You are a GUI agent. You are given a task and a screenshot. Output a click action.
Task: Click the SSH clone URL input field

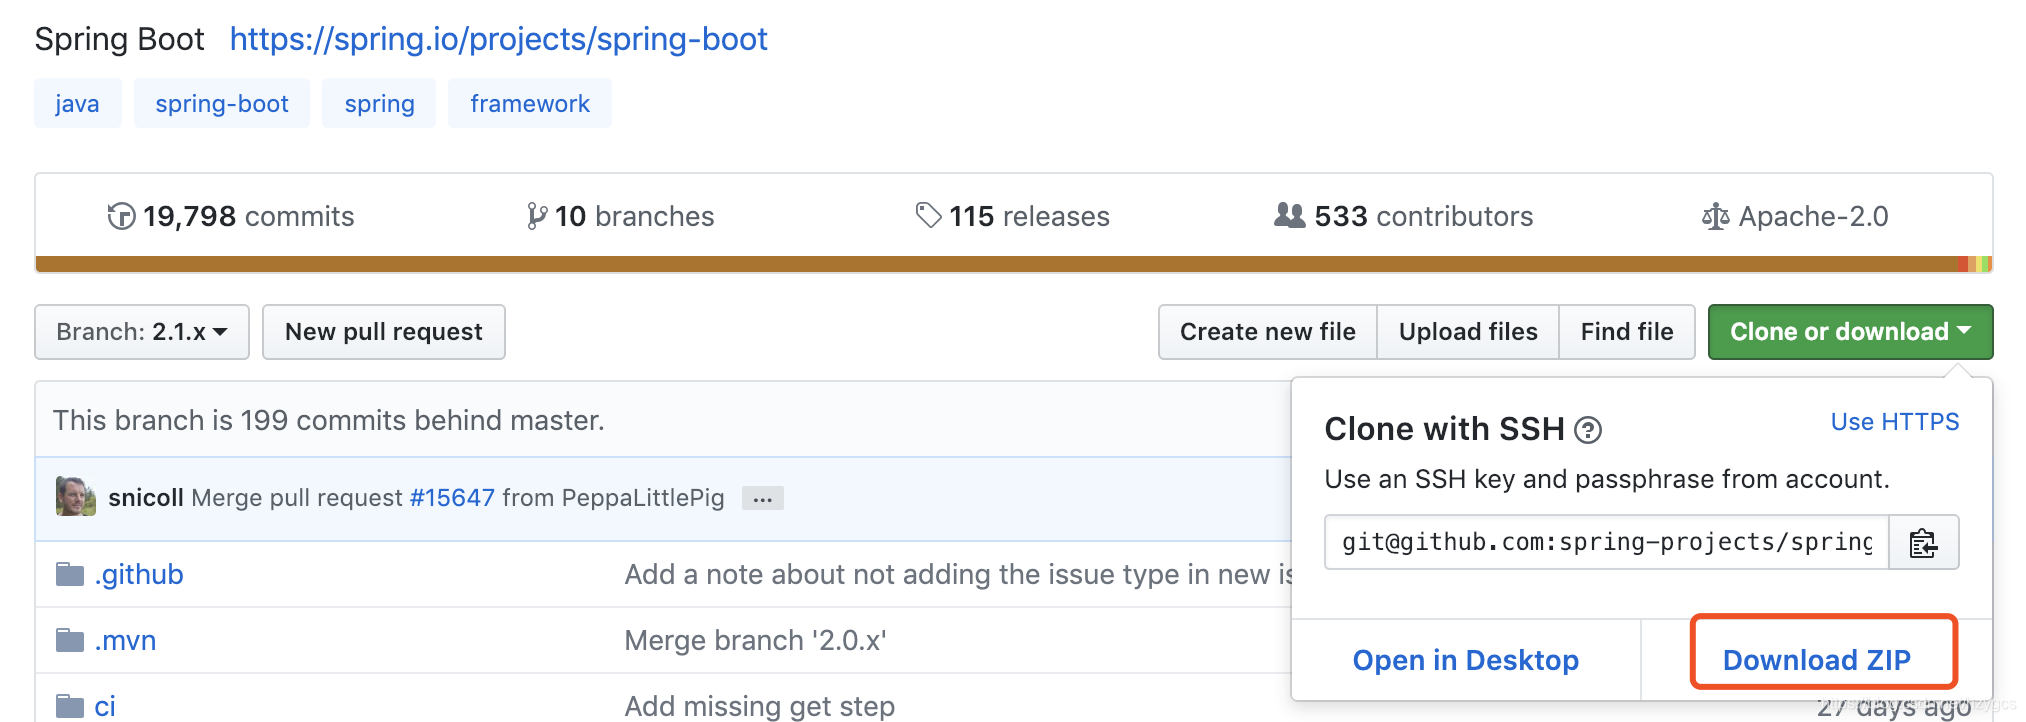(1607, 542)
